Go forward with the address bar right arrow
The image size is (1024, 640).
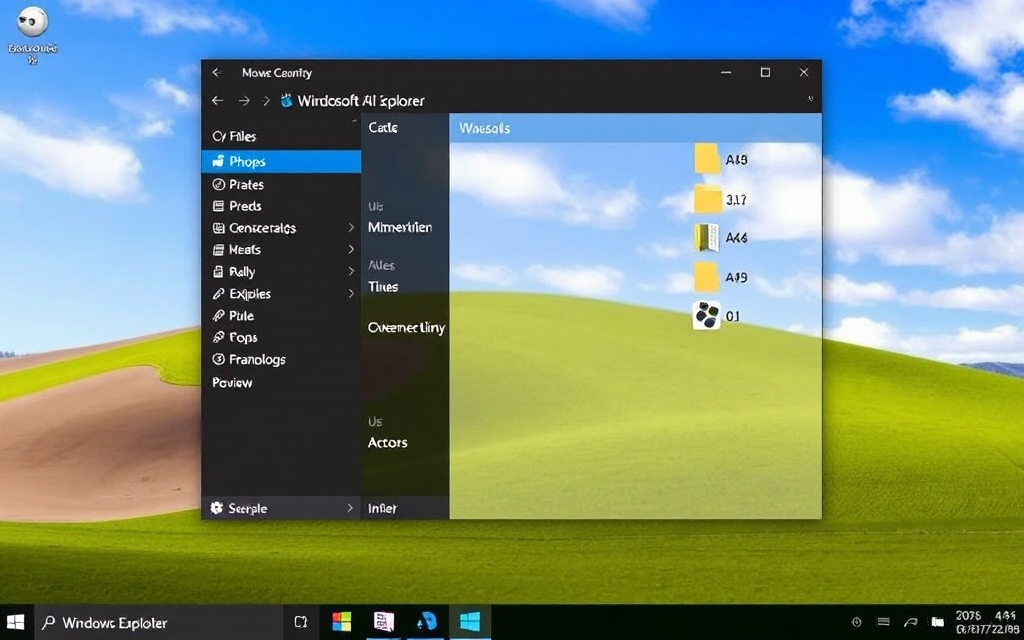pyautogui.click(x=244, y=101)
